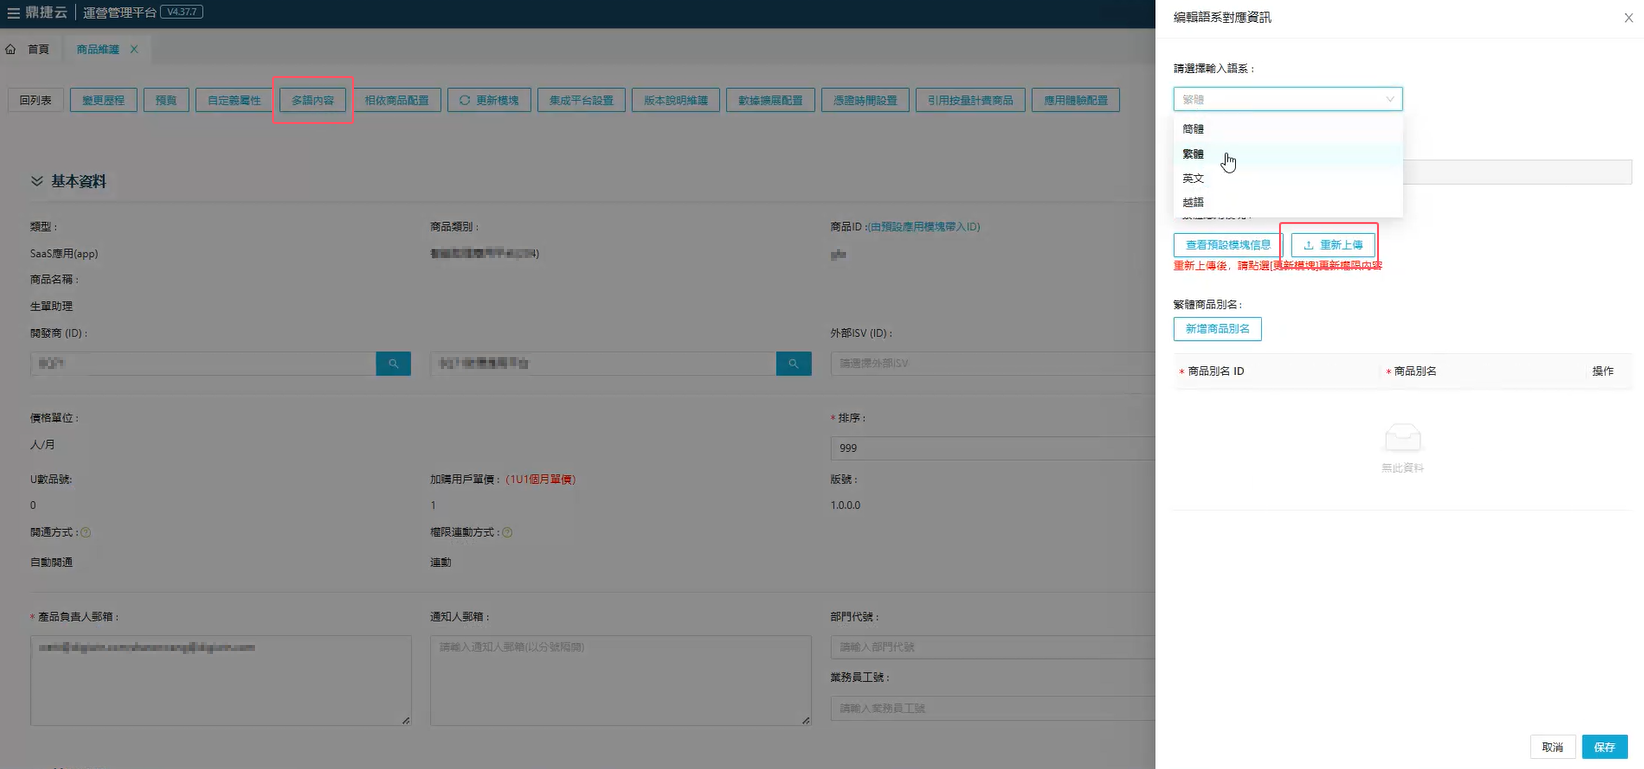The height and width of the screenshot is (769, 1644).
Task: Click 重新上傳 upload button
Action: [1333, 245]
